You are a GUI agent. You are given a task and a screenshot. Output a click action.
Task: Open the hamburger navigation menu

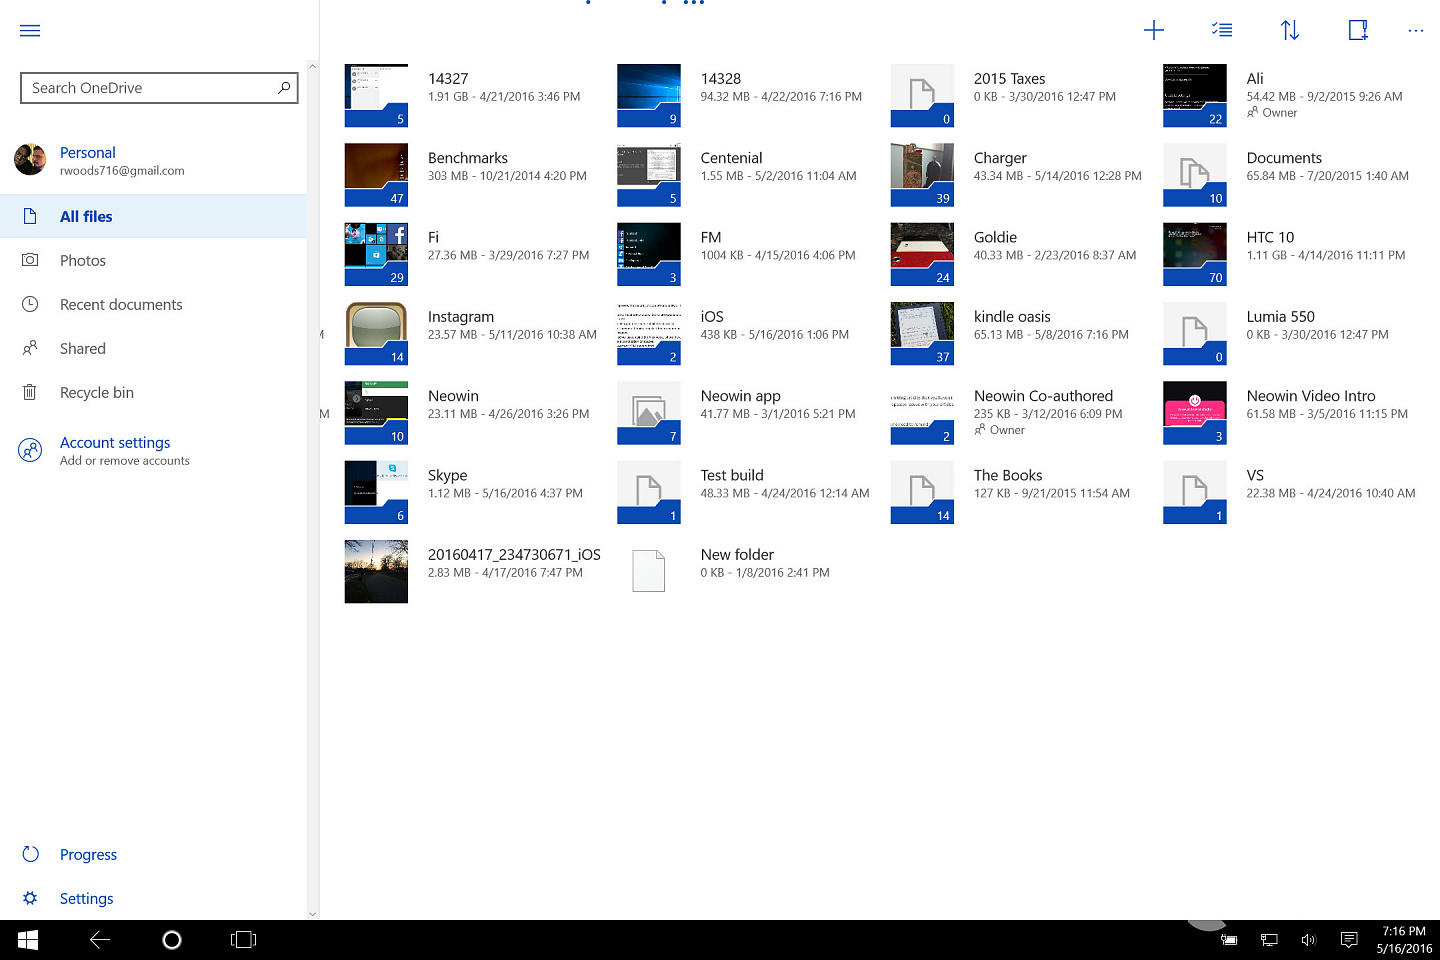click(30, 31)
